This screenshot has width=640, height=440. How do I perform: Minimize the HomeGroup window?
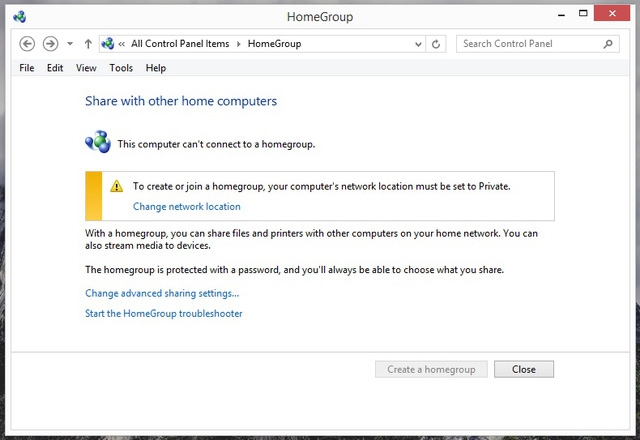click(x=562, y=15)
